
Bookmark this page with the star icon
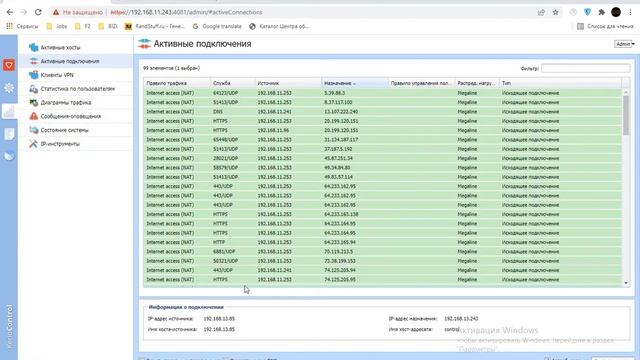(x=556, y=12)
